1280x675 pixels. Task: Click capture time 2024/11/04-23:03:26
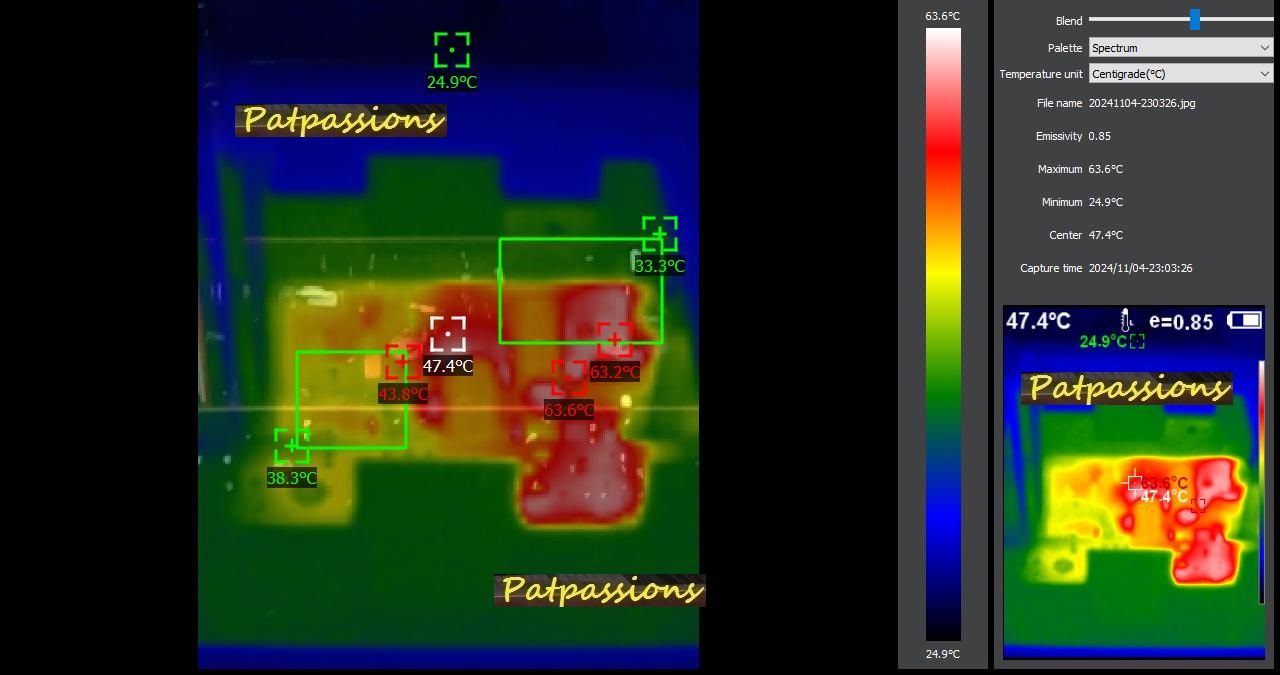click(1141, 268)
